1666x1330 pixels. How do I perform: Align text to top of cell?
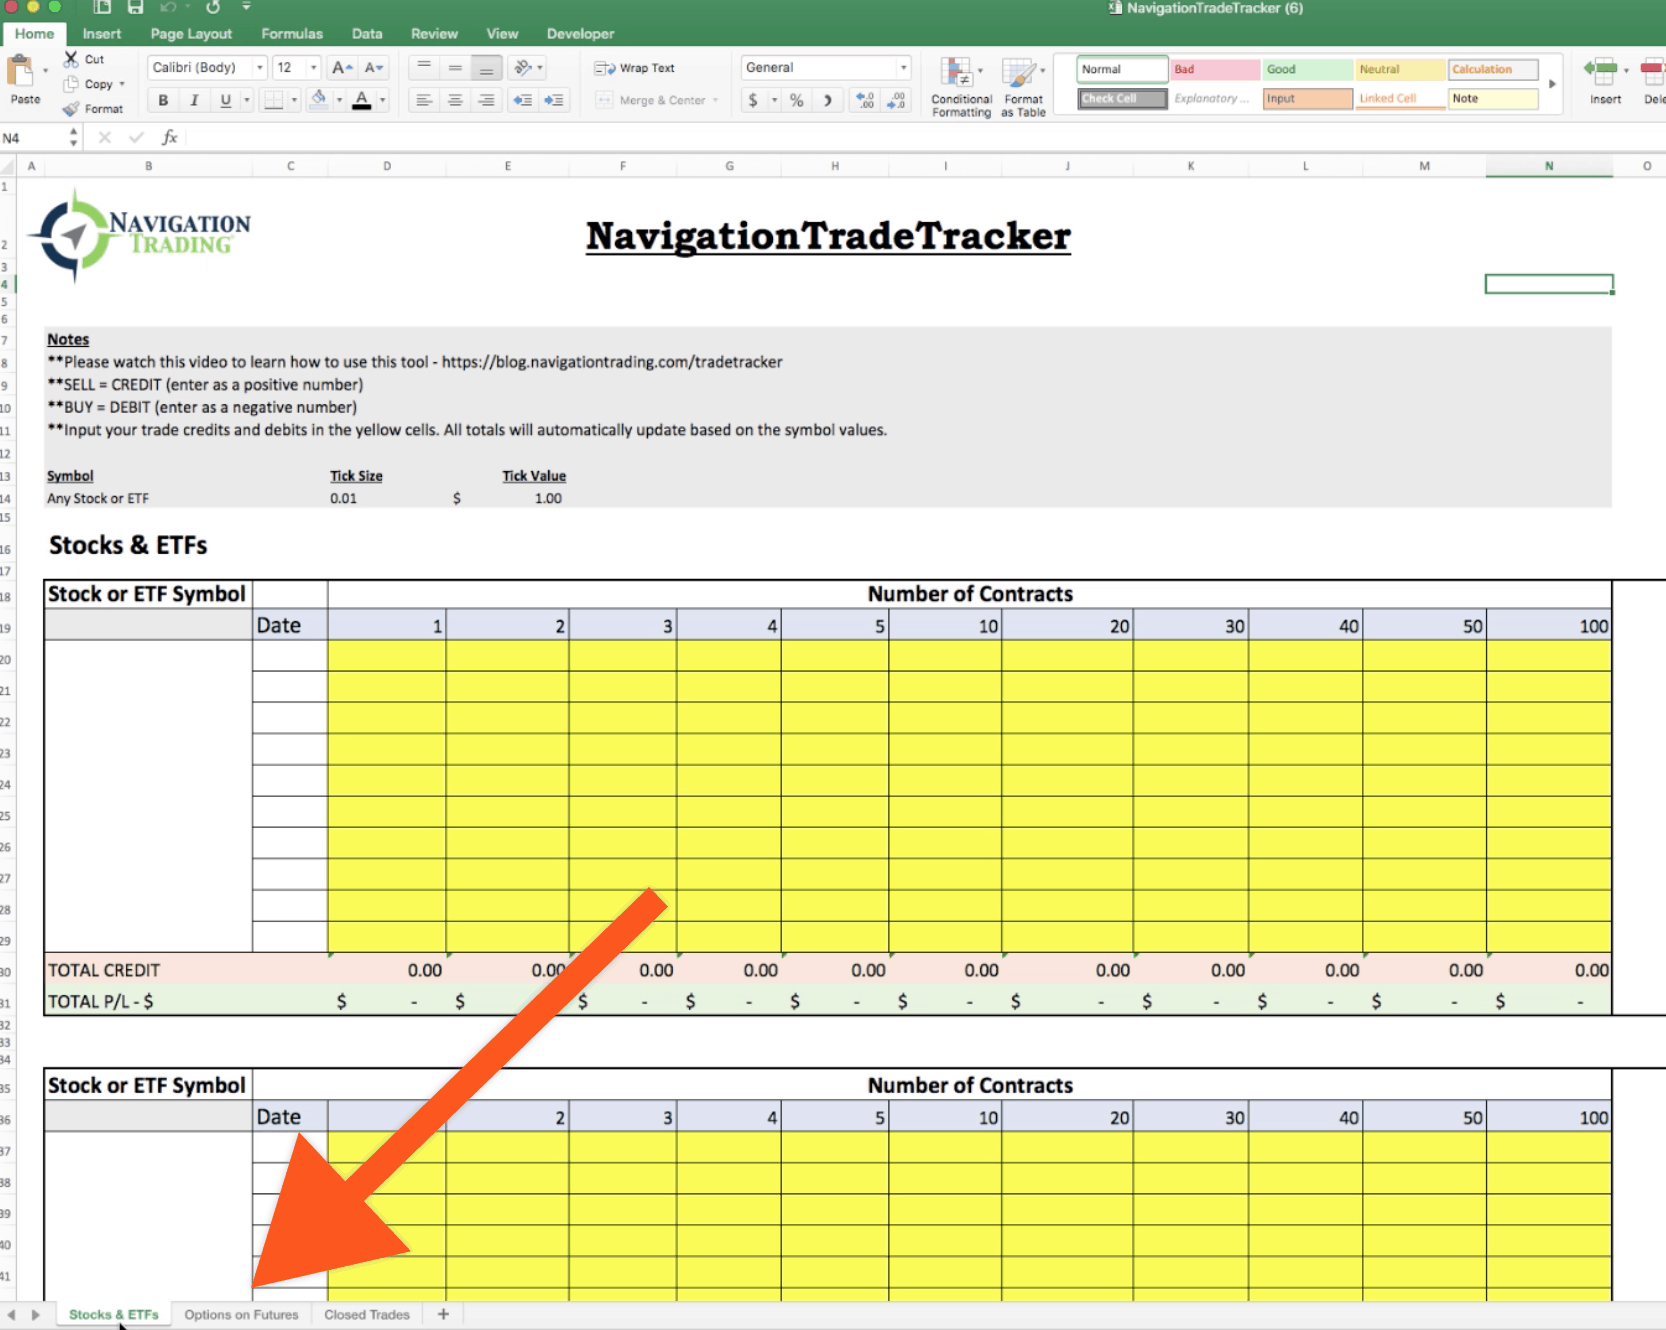424,68
